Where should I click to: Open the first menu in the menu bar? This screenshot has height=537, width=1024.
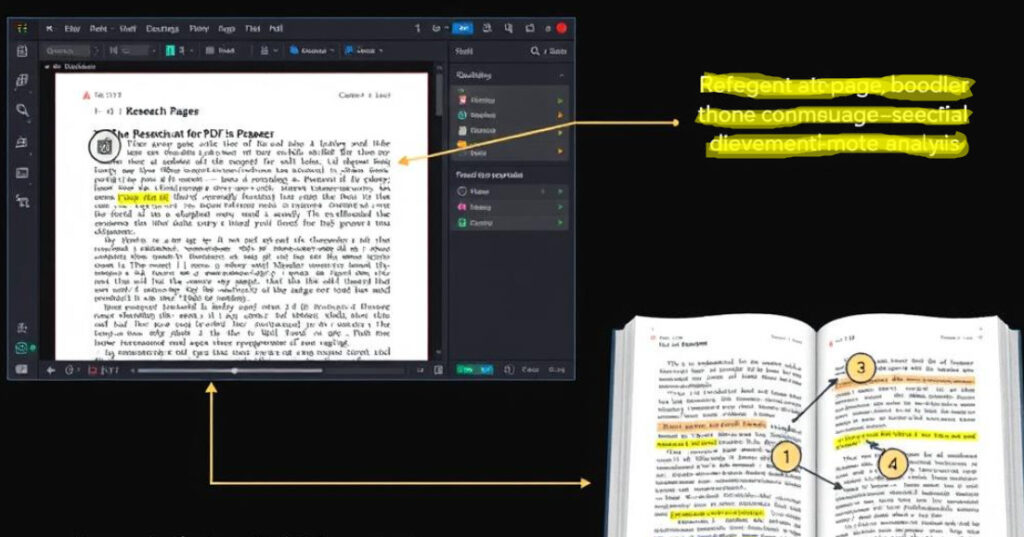[x=75, y=29]
